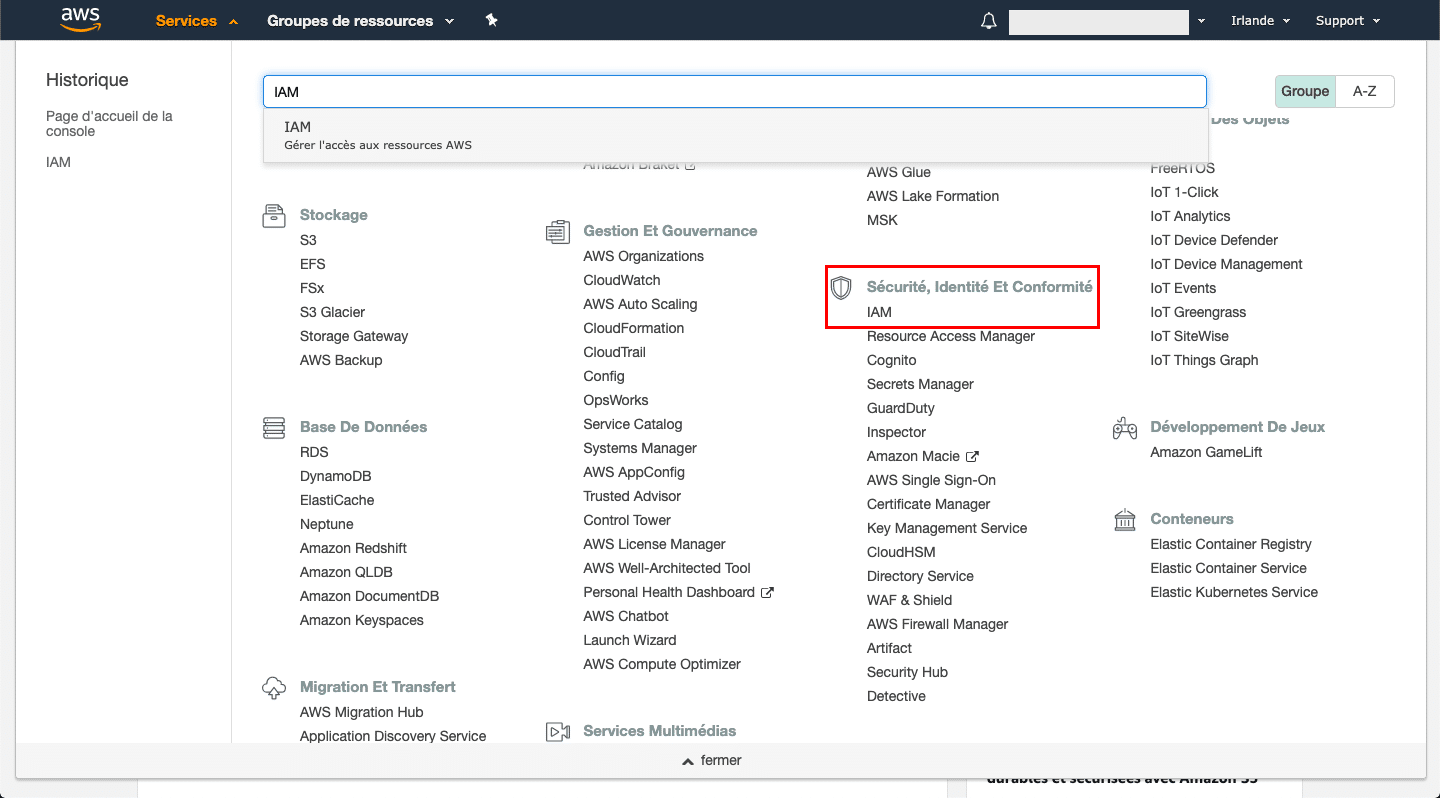1440x798 pixels.
Task: Open CloudWatch service
Action: pos(622,280)
